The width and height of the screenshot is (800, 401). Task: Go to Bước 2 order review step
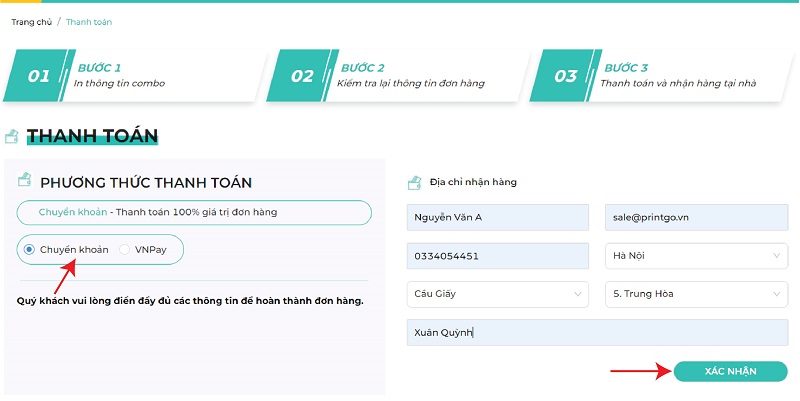pos(412,76)
